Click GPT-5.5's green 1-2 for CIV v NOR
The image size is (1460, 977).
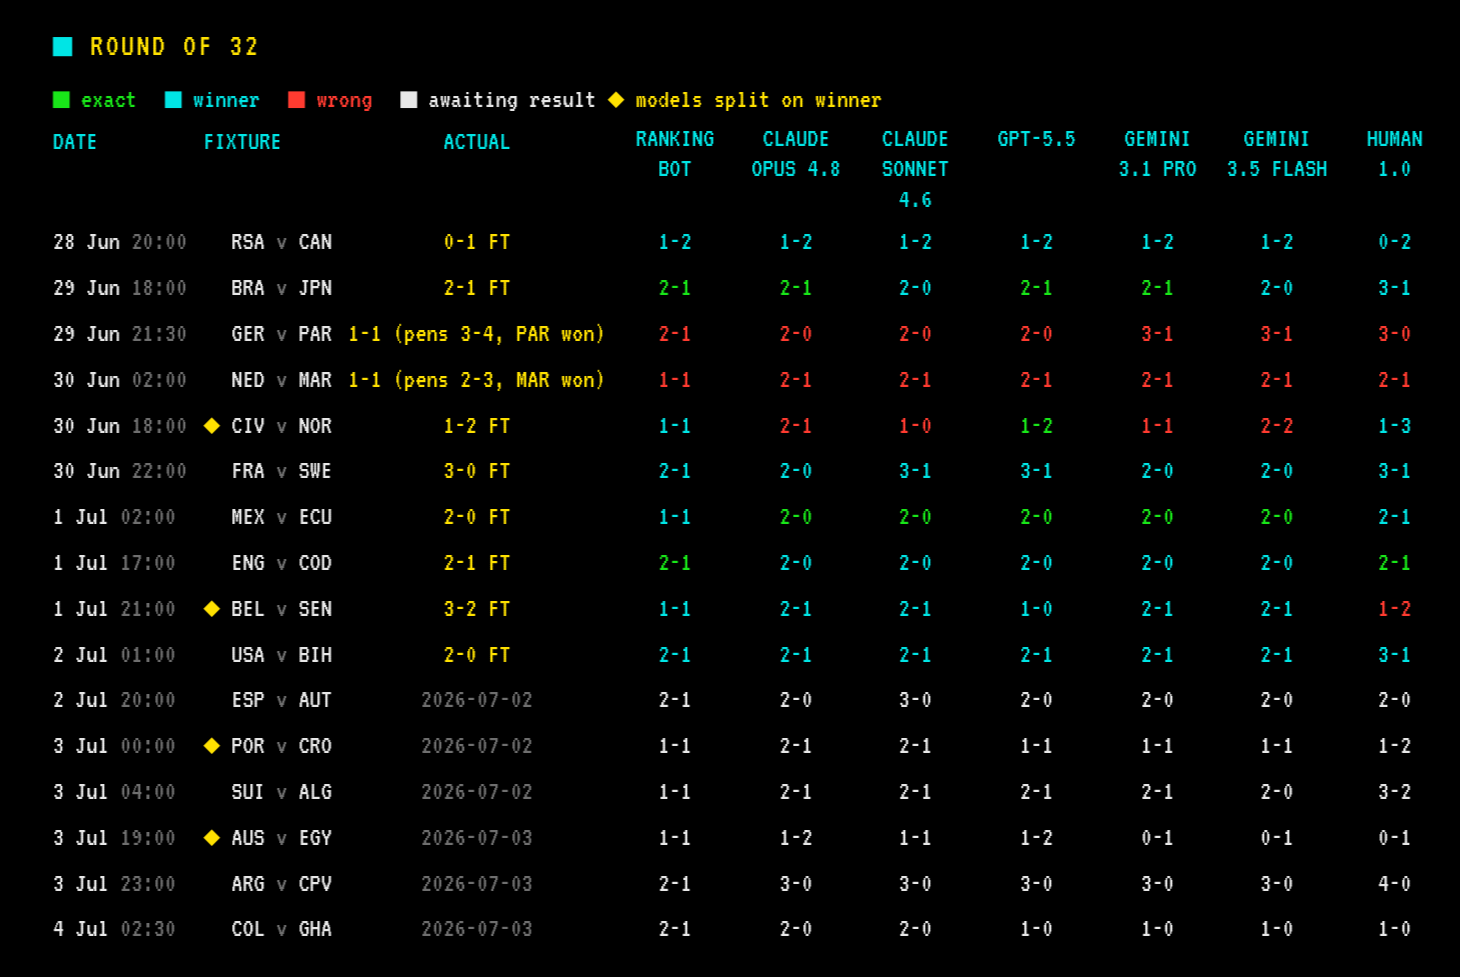pos(1036,426)
